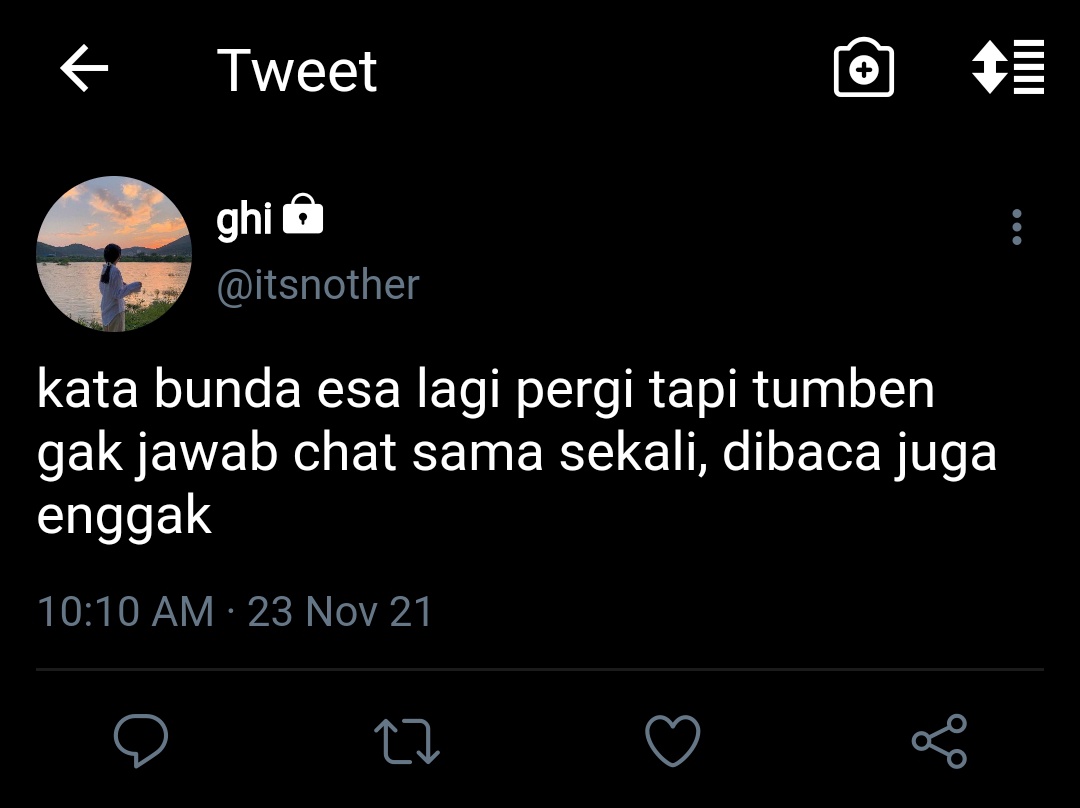Reply using the speech bubble icon
The height and width of the screenshot is (808, 1080).
tap(141, 740)
